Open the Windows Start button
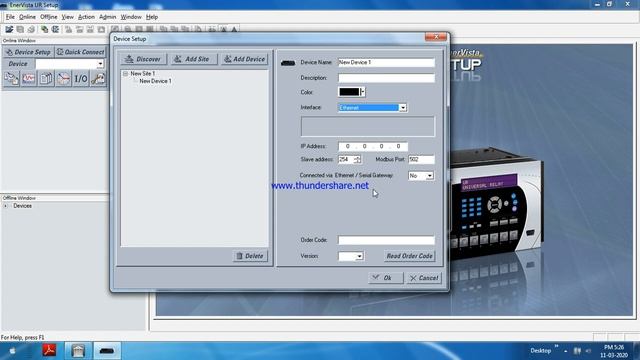This screenshot has height=360, width=640. pos(12,351)
